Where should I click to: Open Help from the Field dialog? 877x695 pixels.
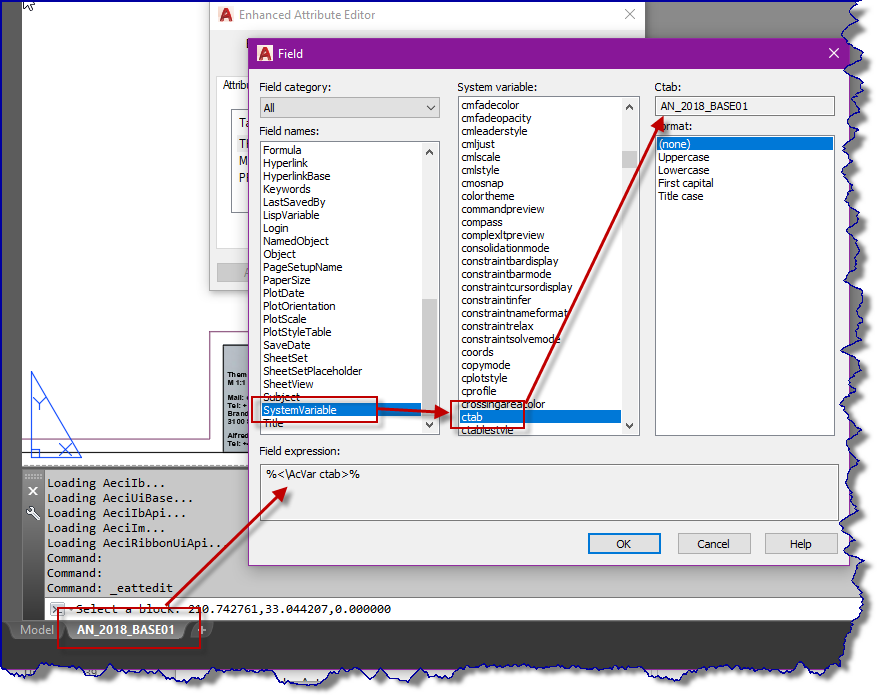point(800,543)
